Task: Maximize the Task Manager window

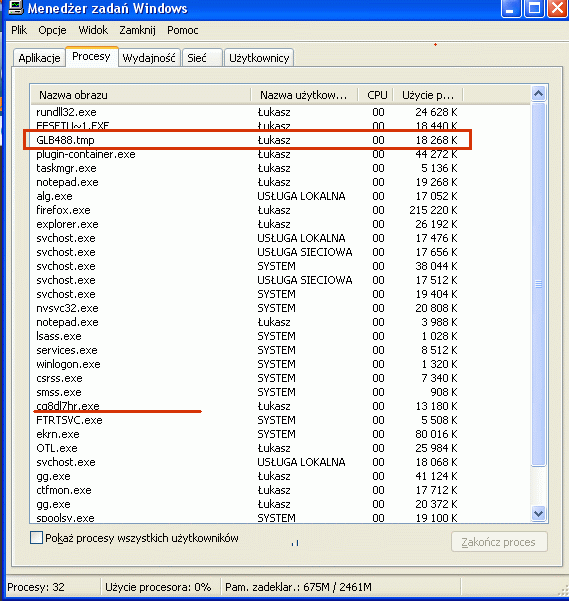Action: tap(534, 8)
